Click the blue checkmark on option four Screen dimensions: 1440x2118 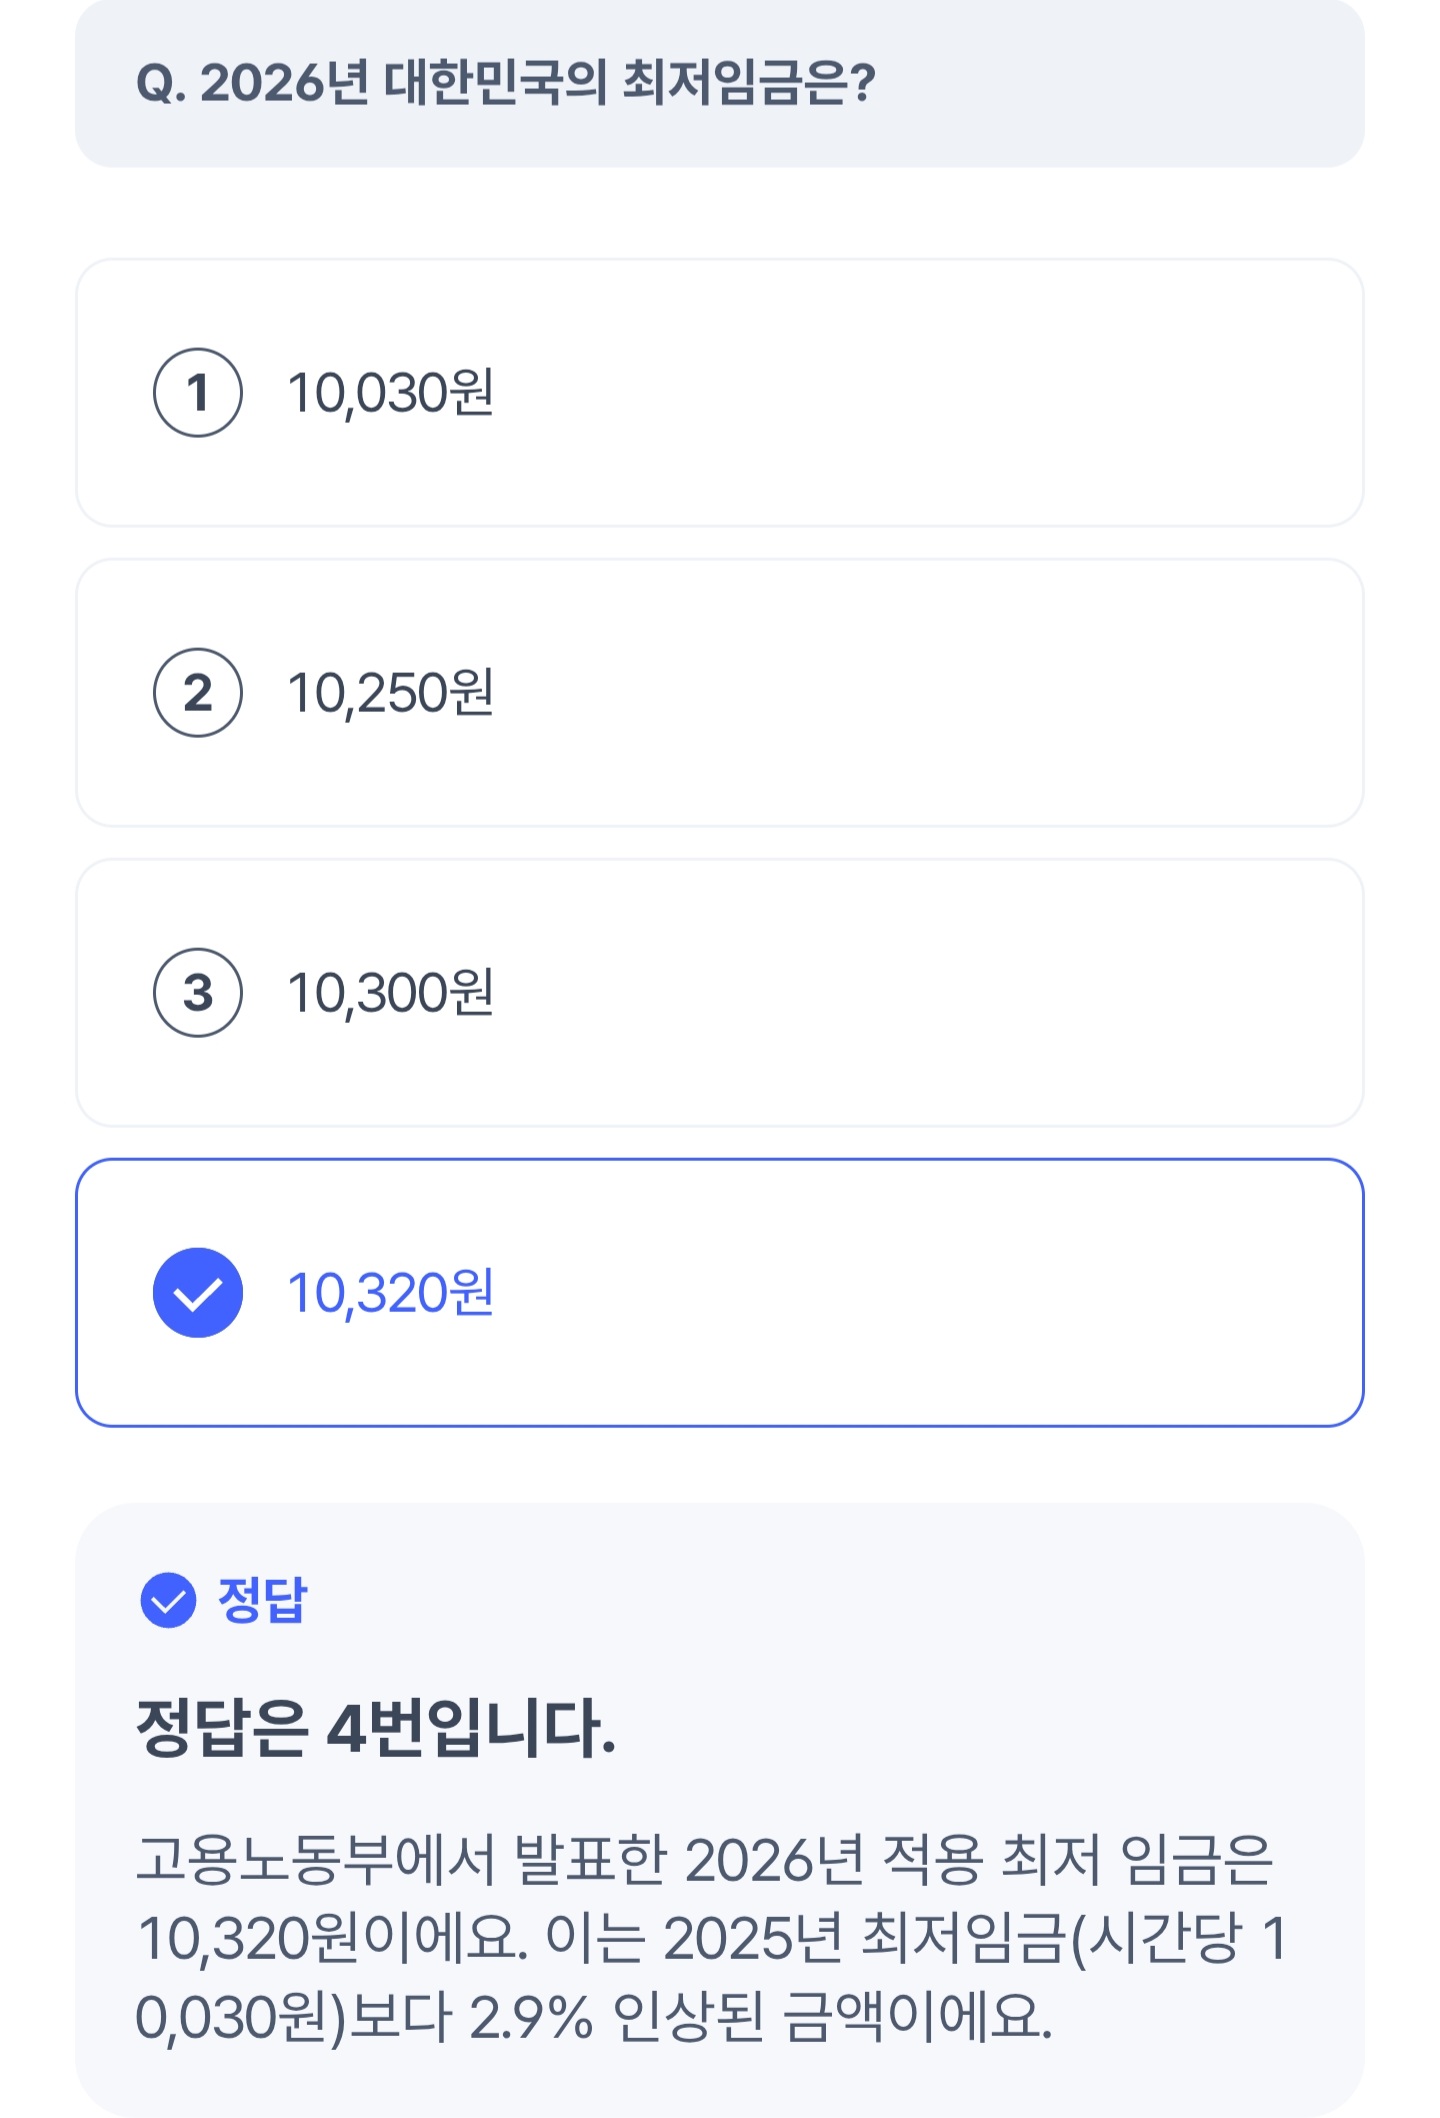197,1292
